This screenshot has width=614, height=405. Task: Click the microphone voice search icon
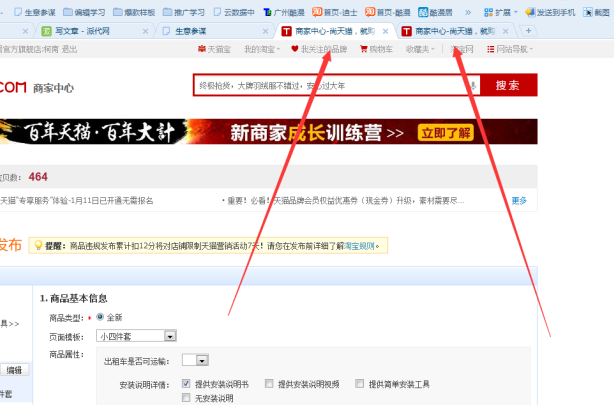coord(473,85)
